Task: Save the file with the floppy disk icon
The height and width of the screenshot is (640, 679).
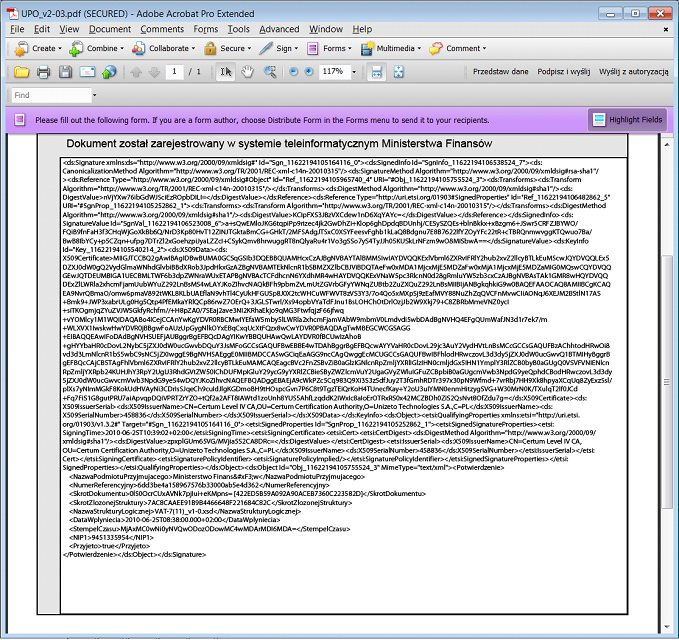Action: pyautogui.click(x=65, y=72)
